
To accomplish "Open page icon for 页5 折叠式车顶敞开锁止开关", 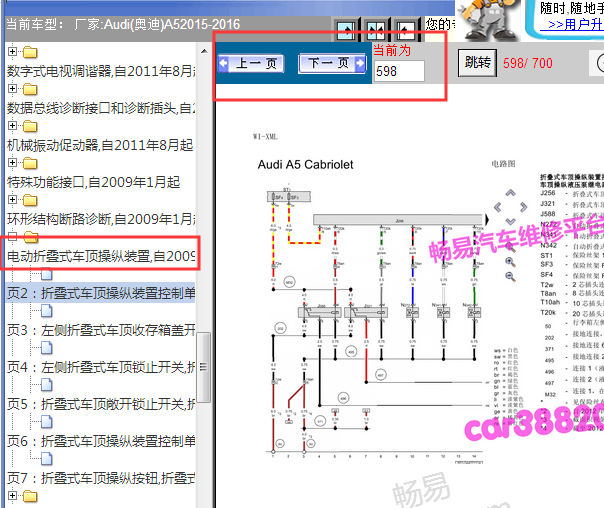I will pyautogui.click(x=47, y=385).
